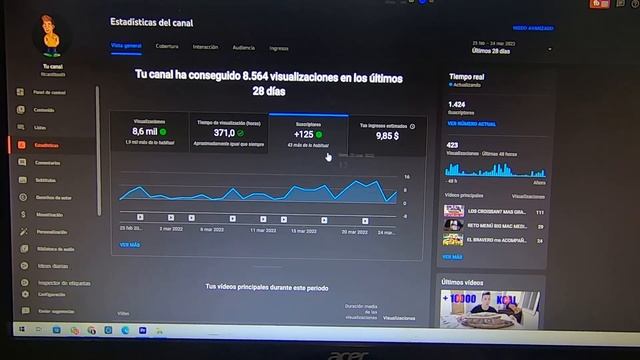
Task: Select the Visualizaciones 8,6 mil metric card
Action: click(x=149, y=132)
